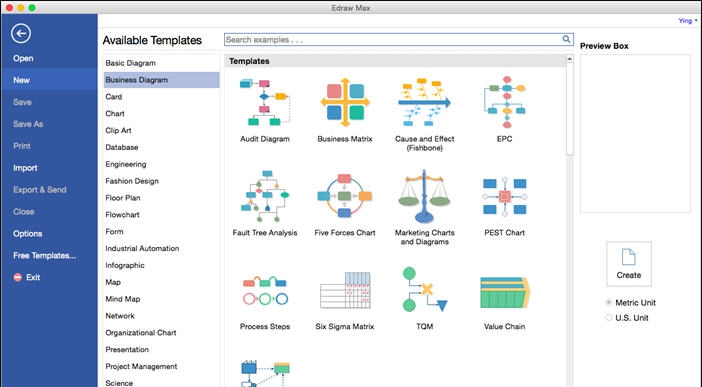Select the Card category
Screen dimensions: 702x387
(162, 96)
